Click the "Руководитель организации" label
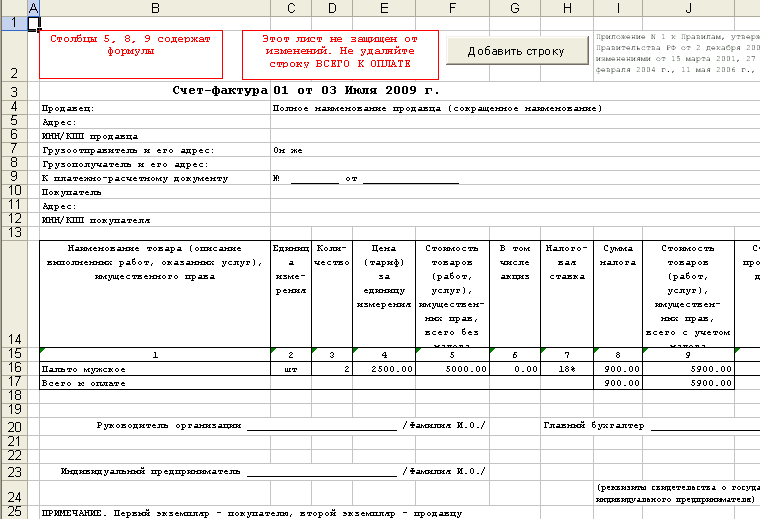This screenshot has height=519, width=760. coord(169,425)
